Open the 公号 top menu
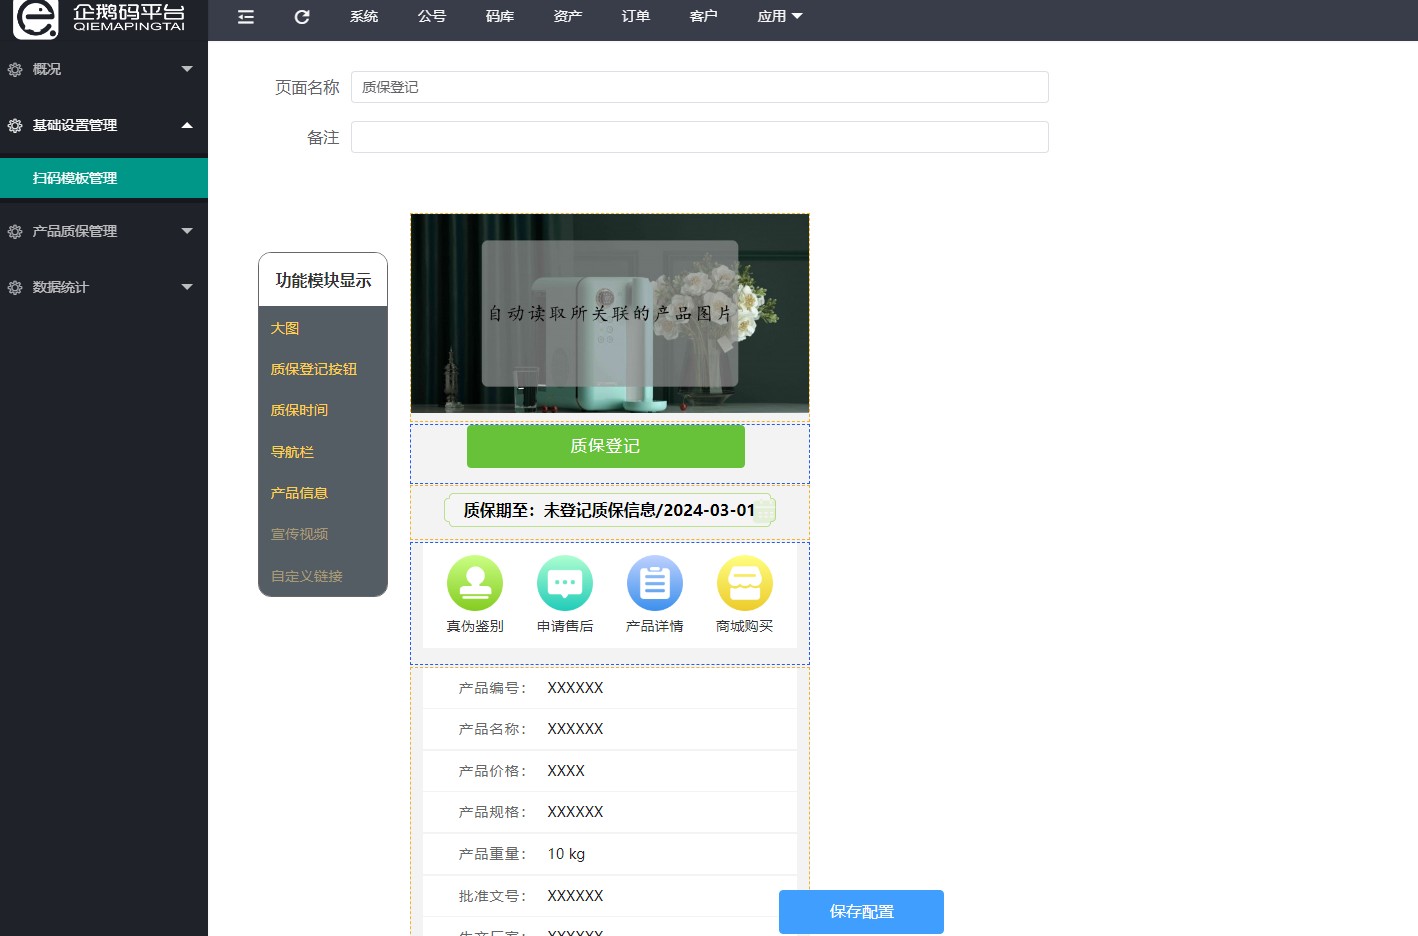1418x936 pixels. [x=432, y=17]
